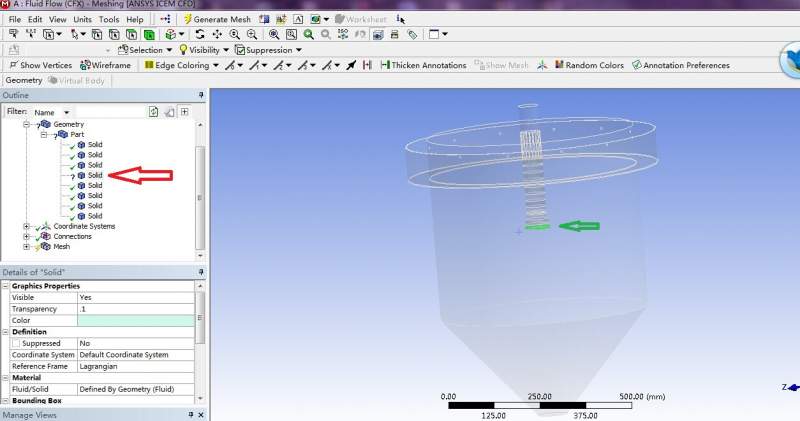Click the Tags label icon

[x=412, y=34]
